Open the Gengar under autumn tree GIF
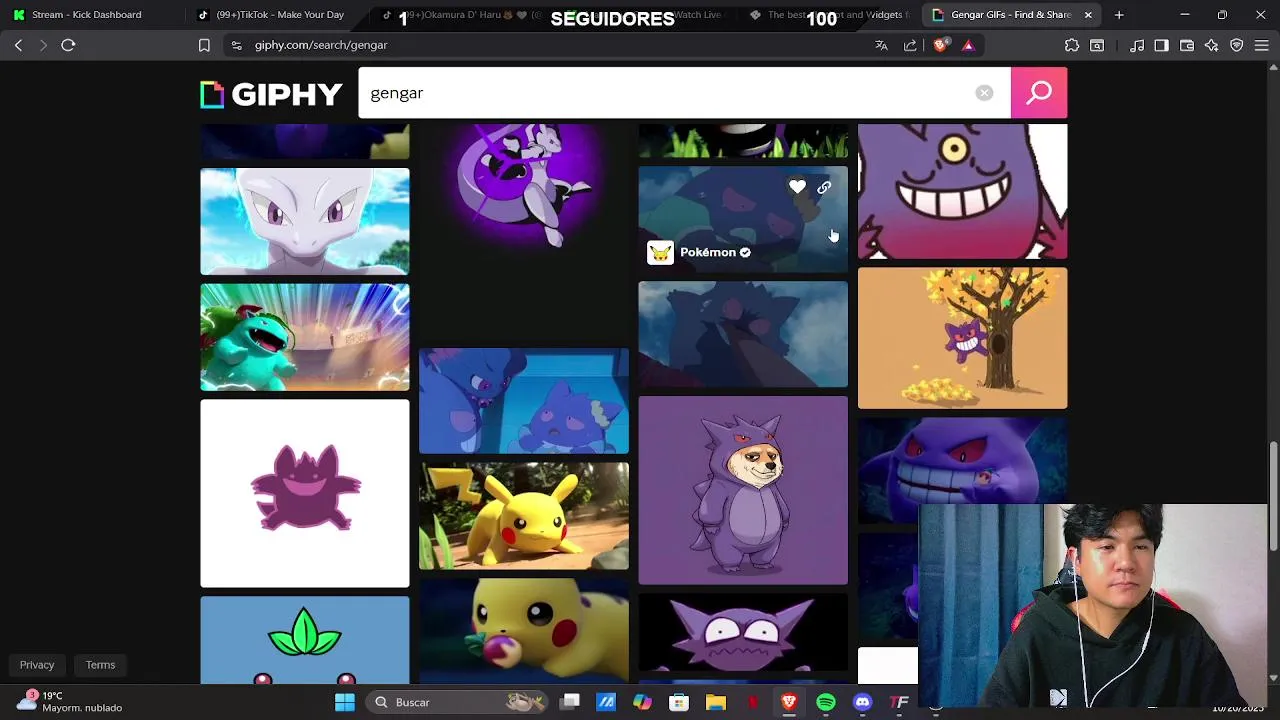The width and height of the screenshot is (1280, 720). 963,338
